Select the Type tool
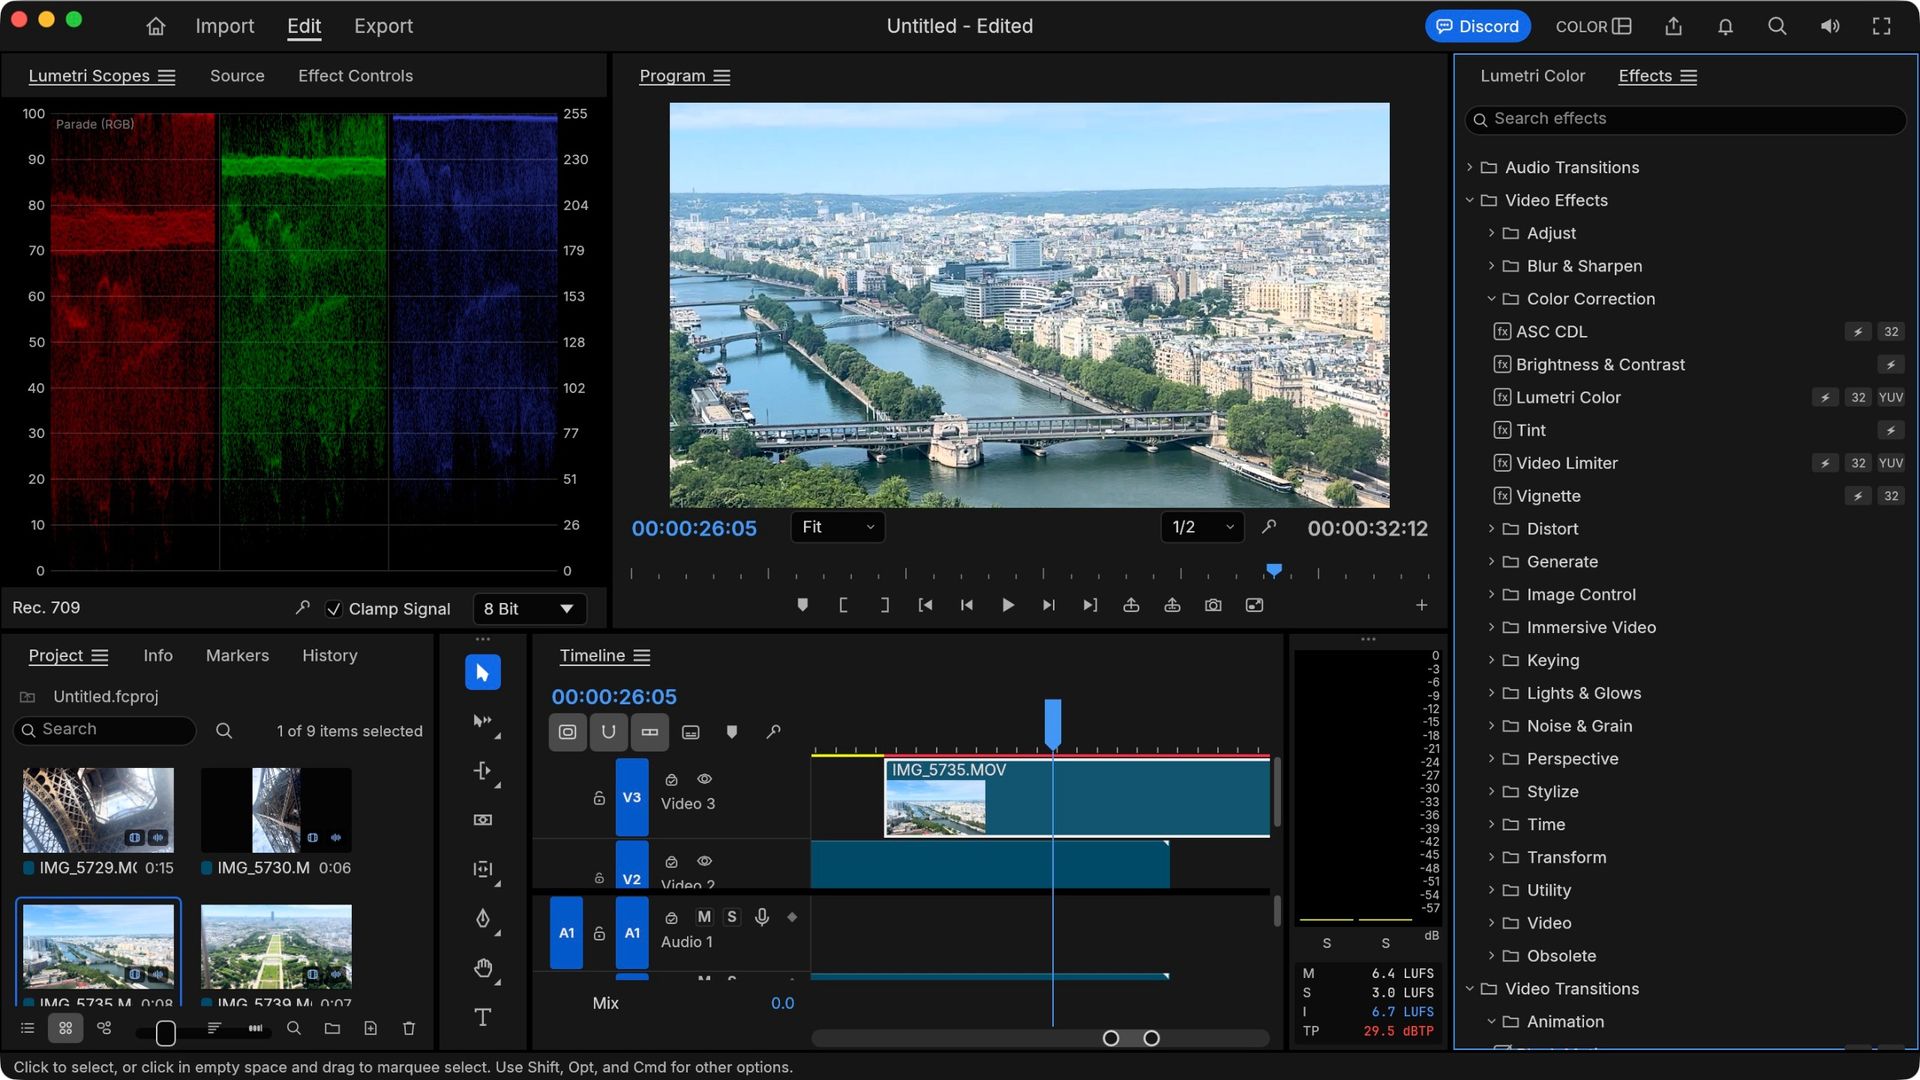This screenshot has height=1080, width=1920. [x=482, y=1017]
